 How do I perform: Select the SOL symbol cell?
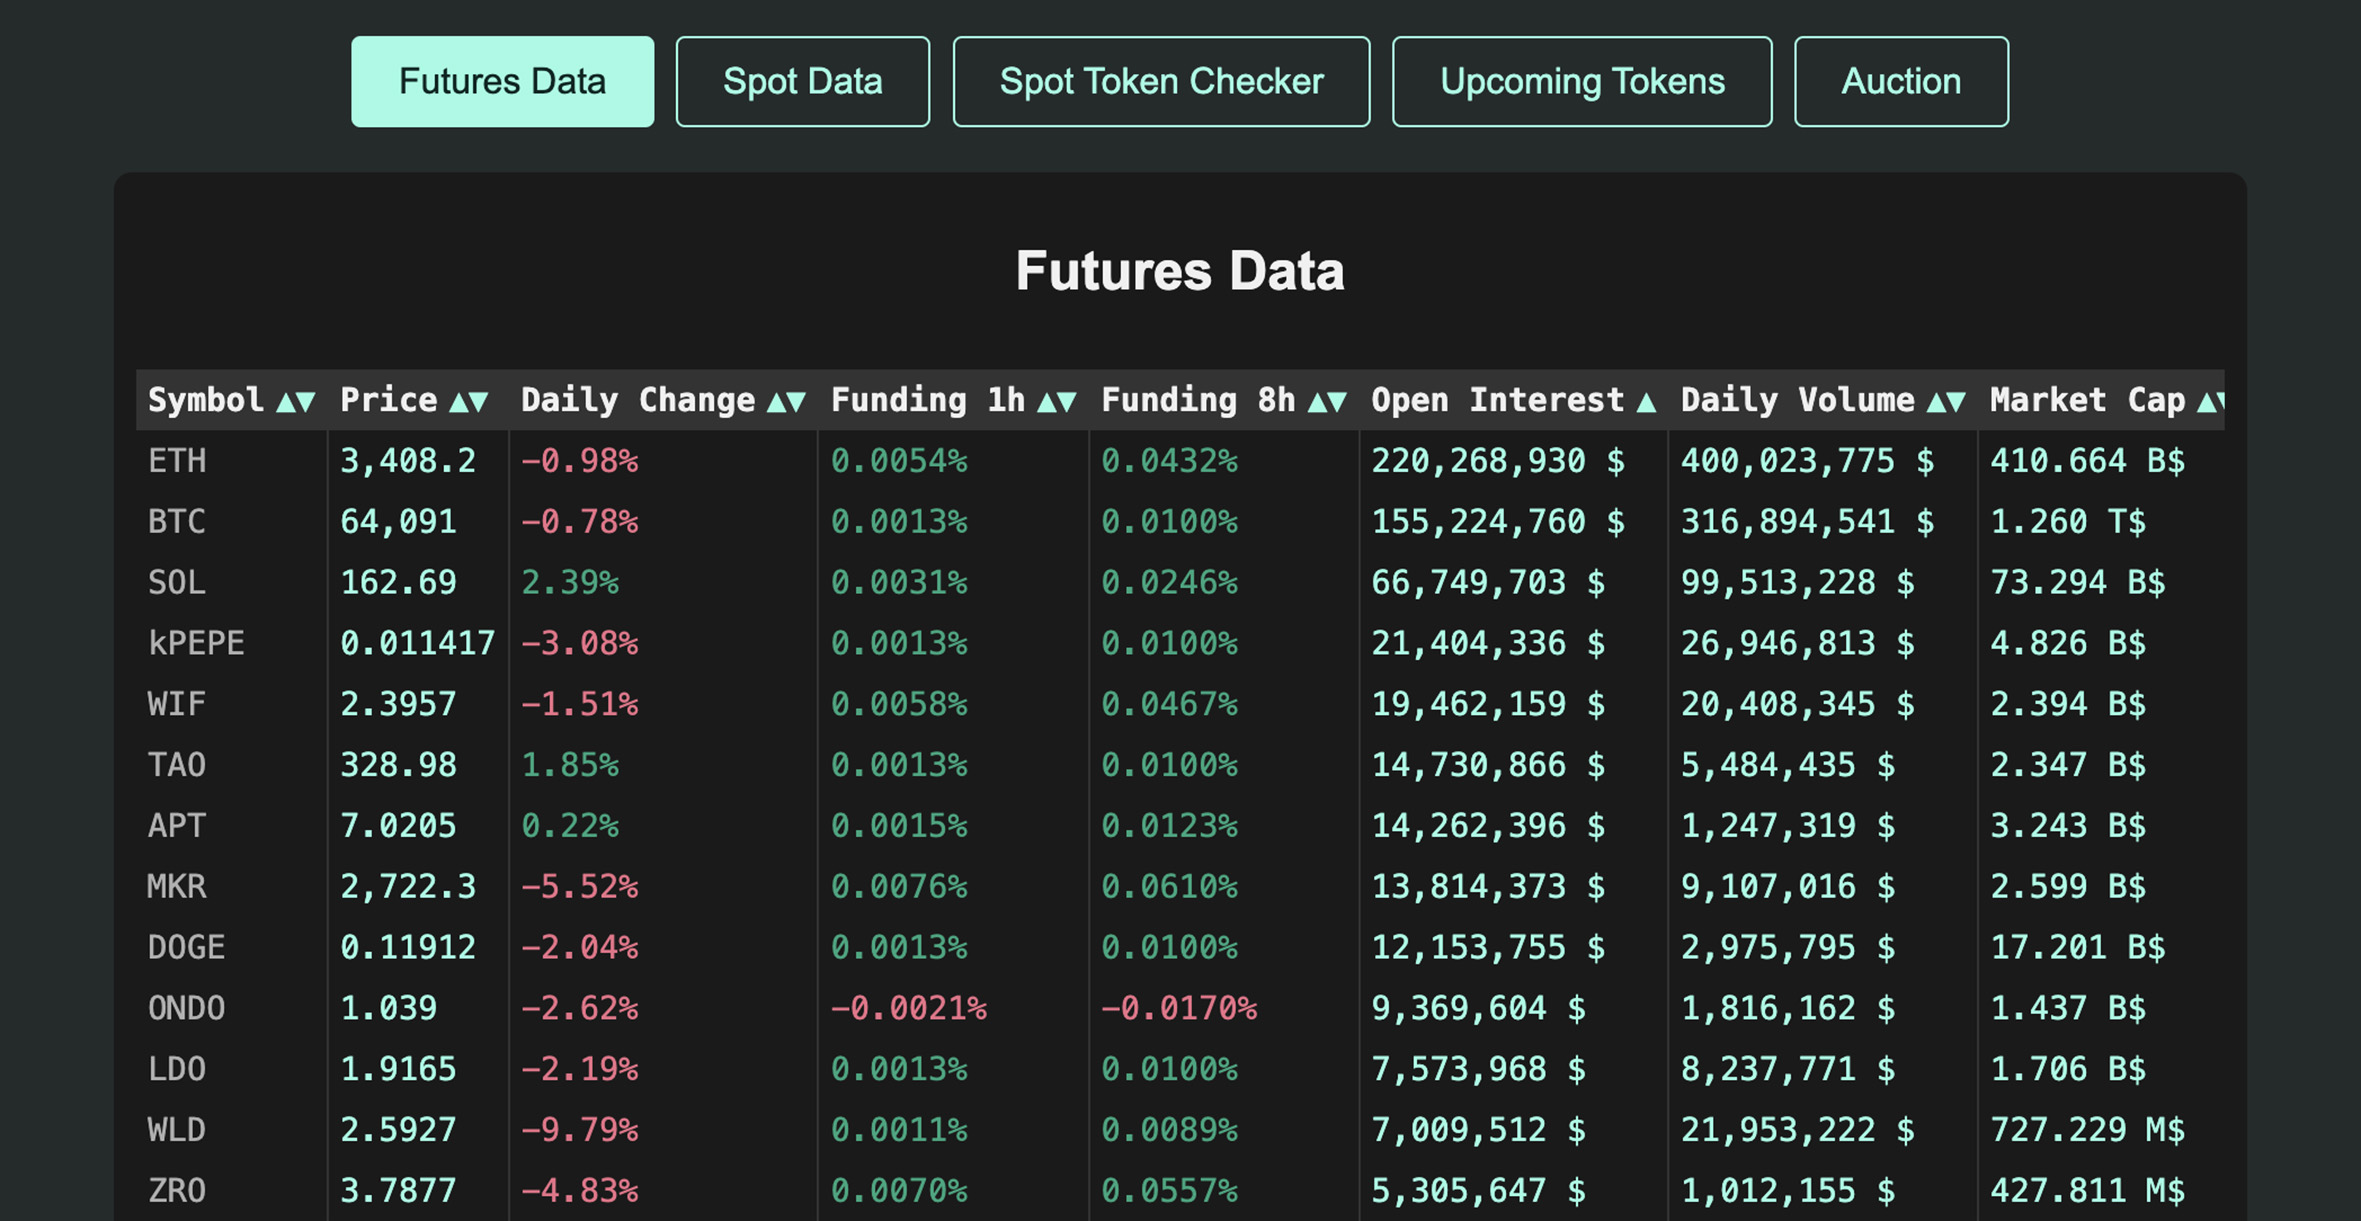[x=177, y=583]
